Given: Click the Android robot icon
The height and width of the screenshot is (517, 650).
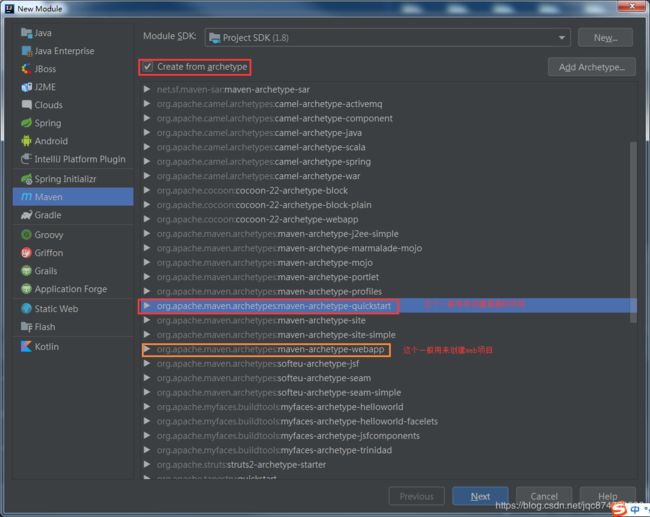Looking at the screenshot, I should [x=27, y=141].
